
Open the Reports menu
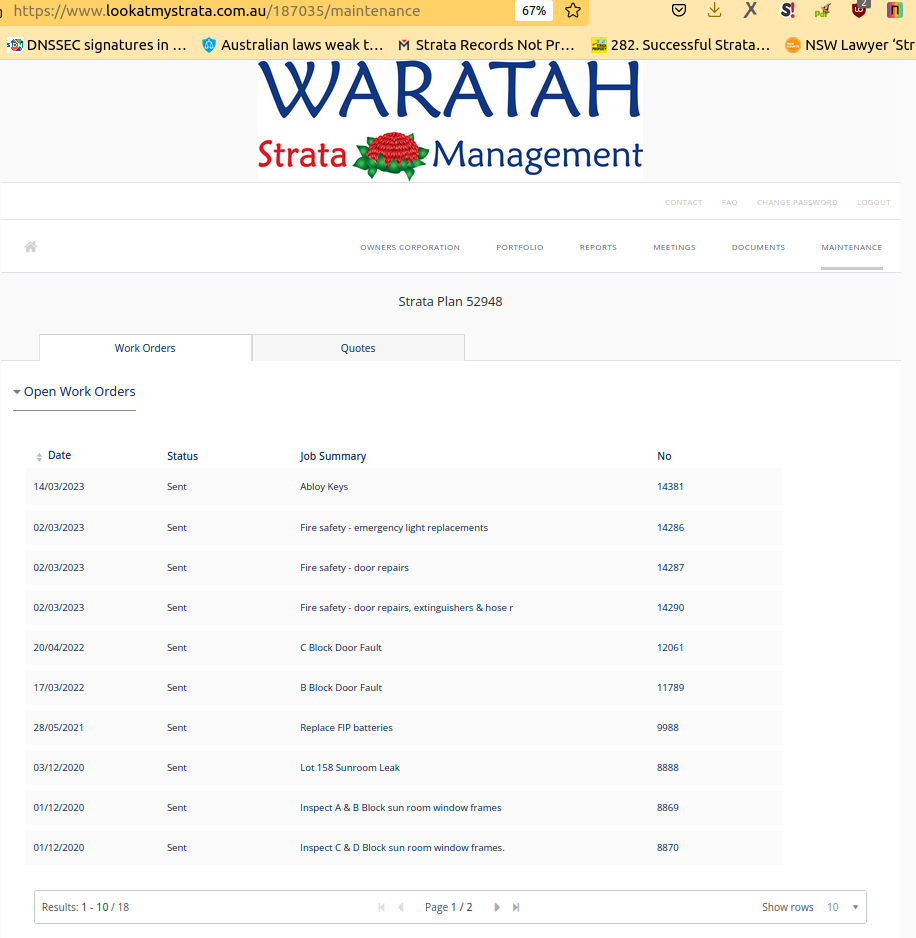pyautogui.click(x=598, y=247)
